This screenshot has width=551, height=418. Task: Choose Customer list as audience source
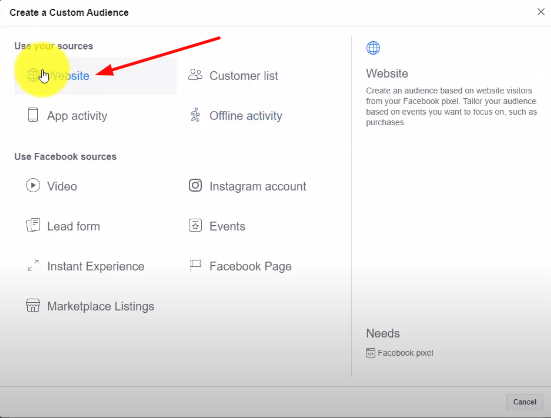(244, 76)
